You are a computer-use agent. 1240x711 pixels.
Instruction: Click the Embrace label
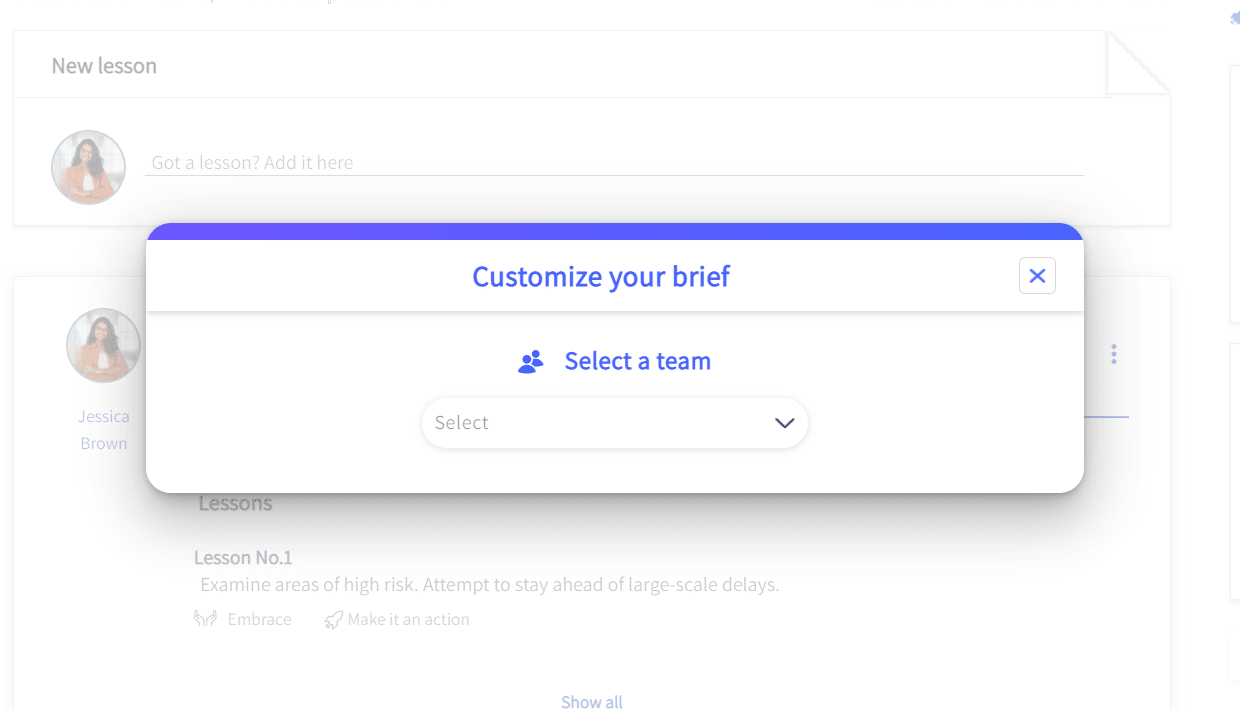coord(260,619)
